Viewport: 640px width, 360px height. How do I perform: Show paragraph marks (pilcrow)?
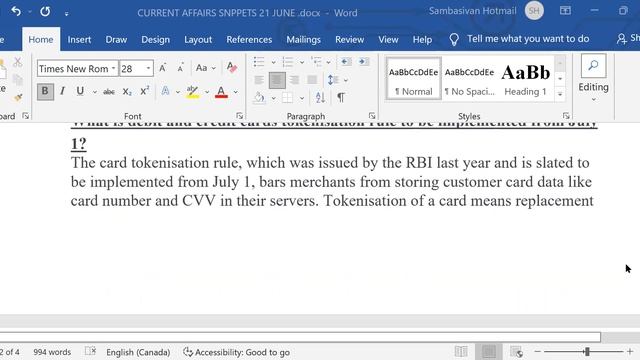[341, 98]
